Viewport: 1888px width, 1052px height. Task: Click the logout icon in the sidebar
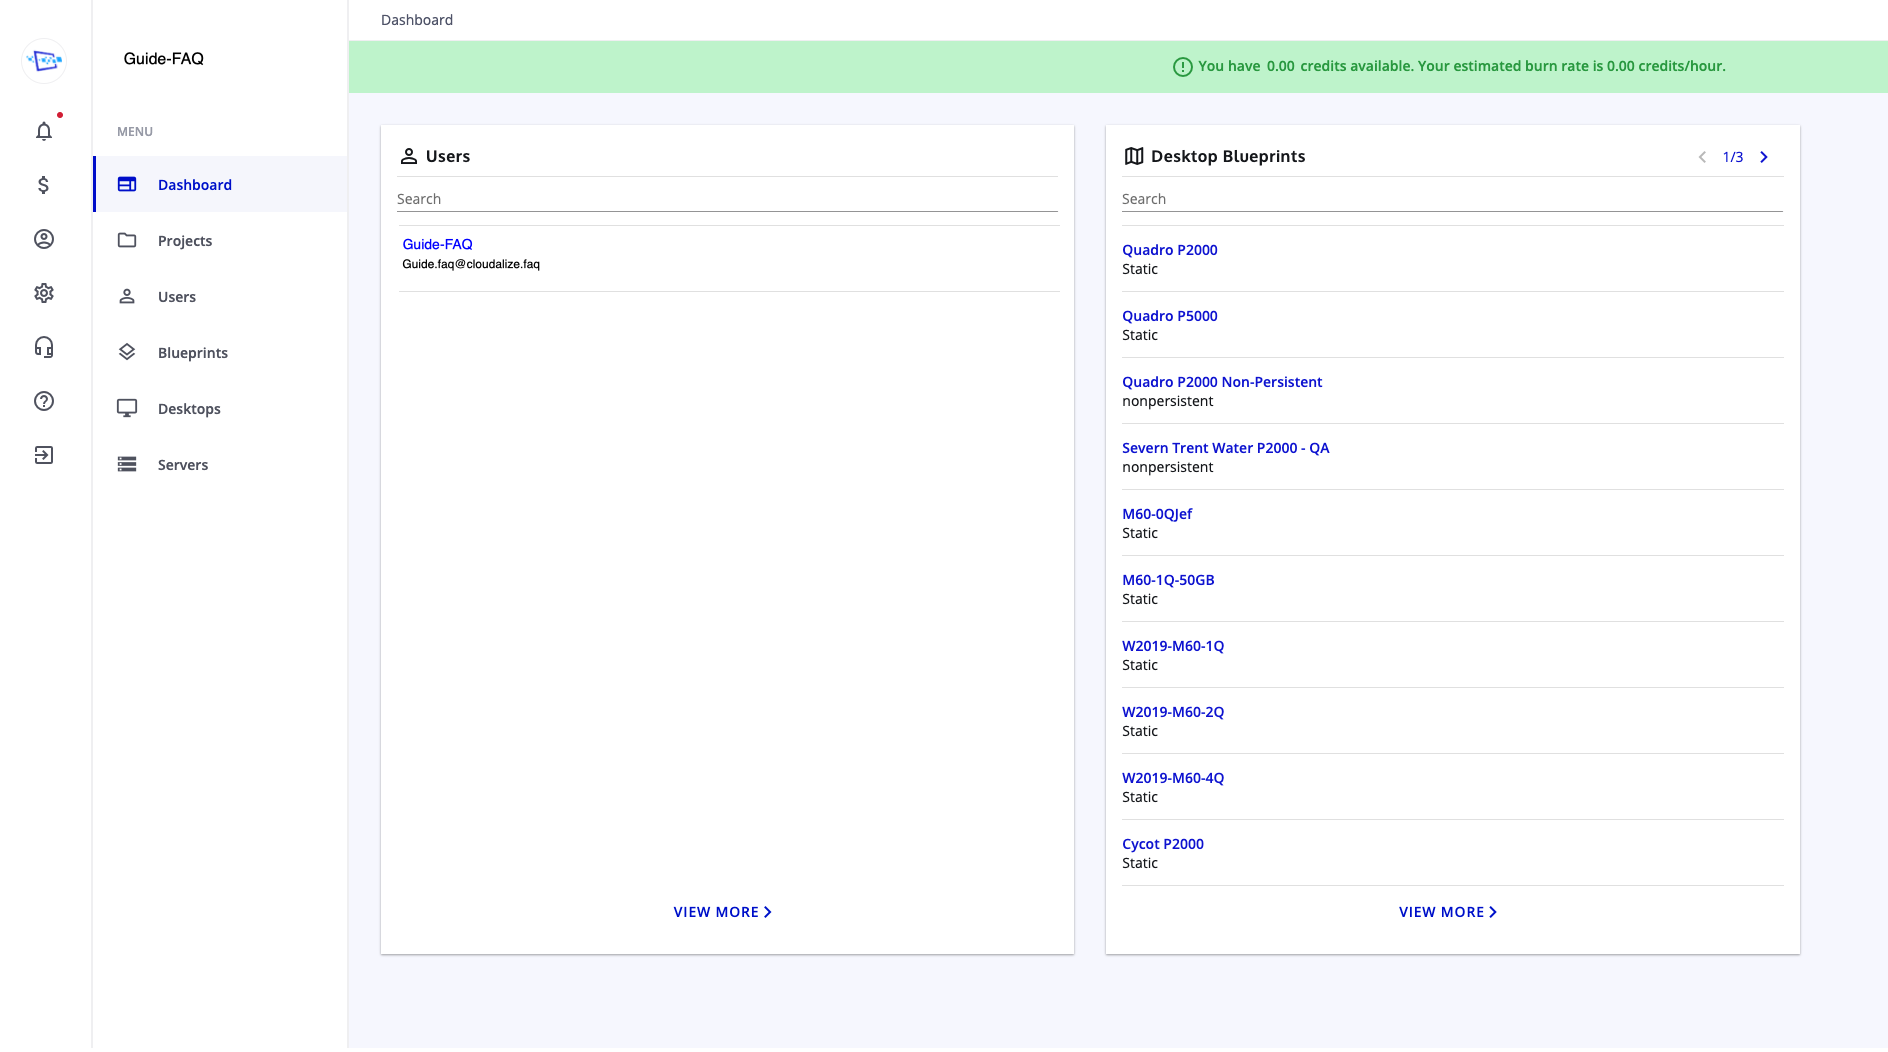click(44, 455)
